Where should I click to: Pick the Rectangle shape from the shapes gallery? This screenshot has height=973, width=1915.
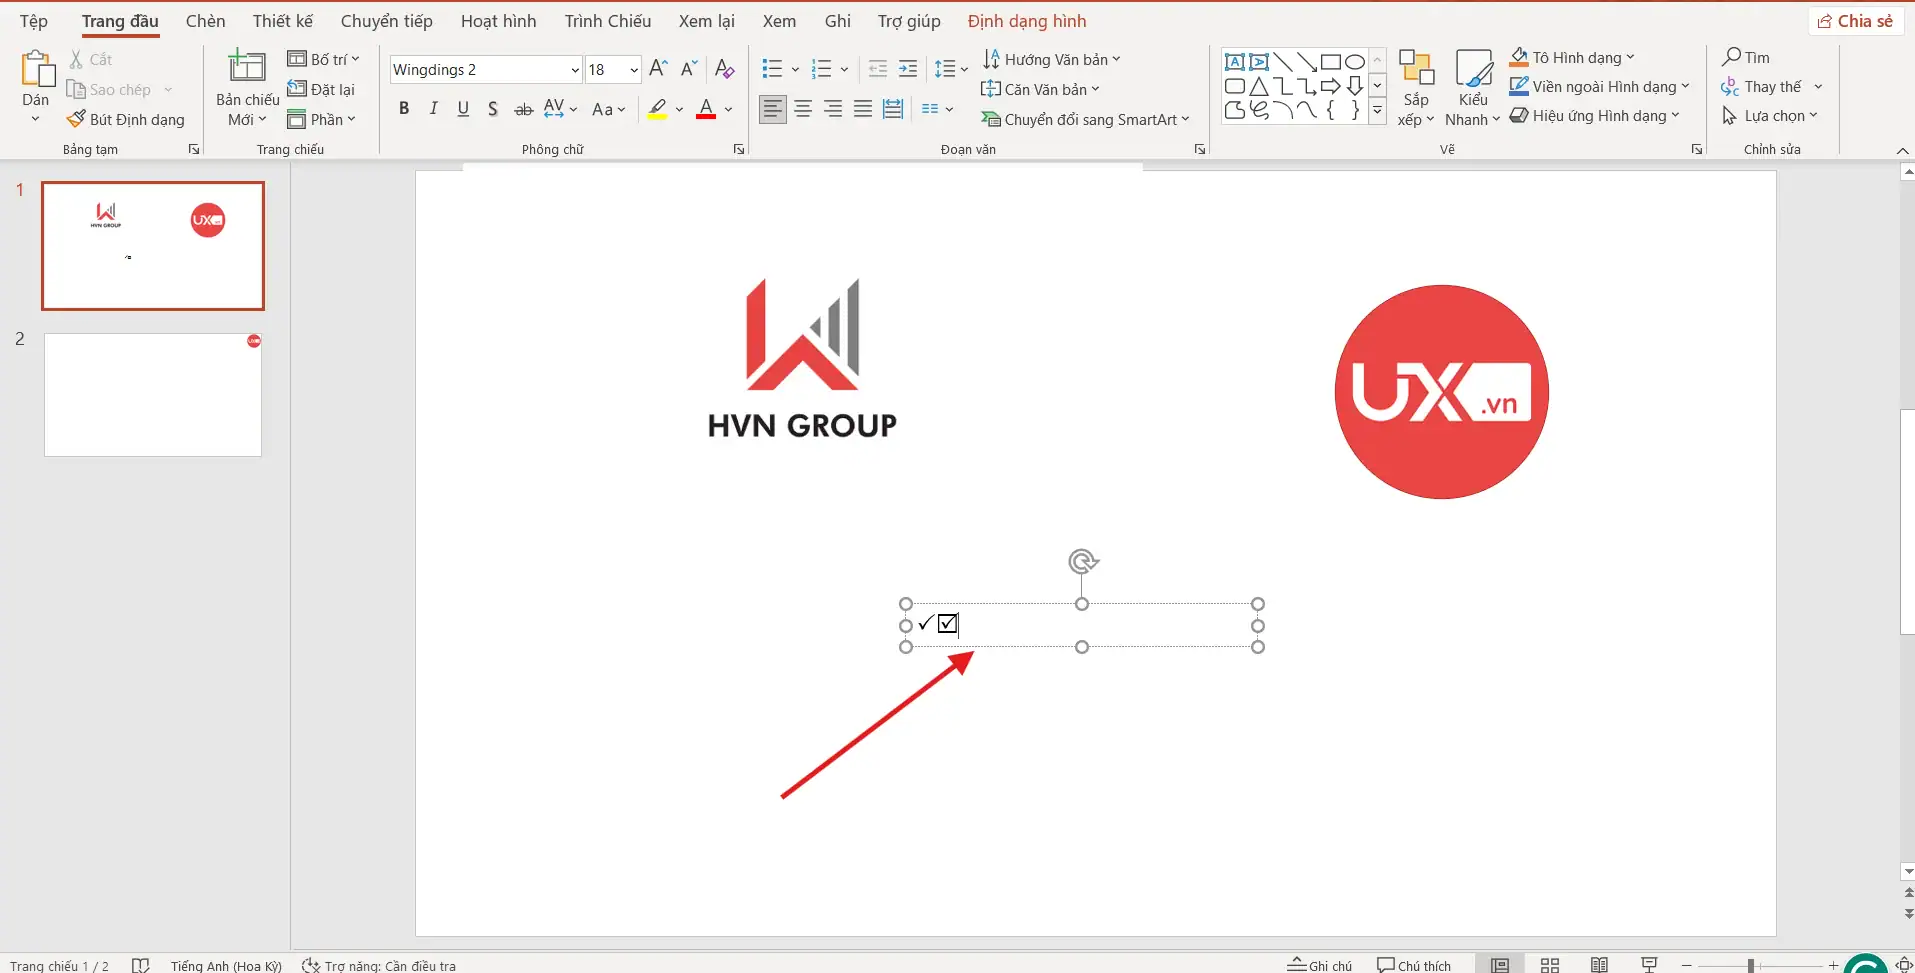pyautogui.click(x=1331, y=62)
